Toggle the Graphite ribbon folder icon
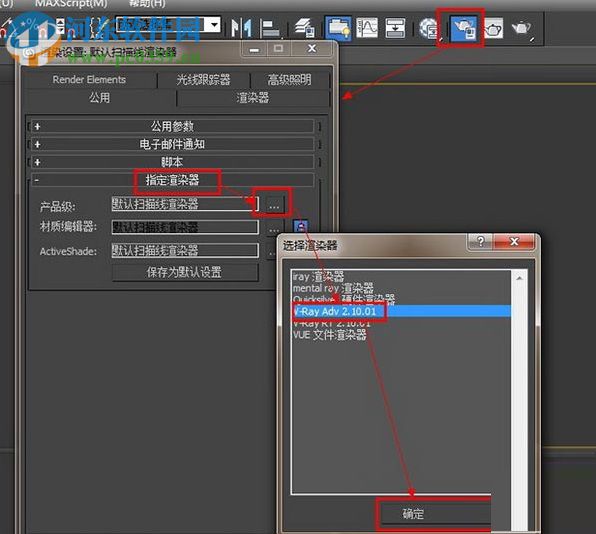This screenshot has width=596, height=534. (x=338, y=28)
